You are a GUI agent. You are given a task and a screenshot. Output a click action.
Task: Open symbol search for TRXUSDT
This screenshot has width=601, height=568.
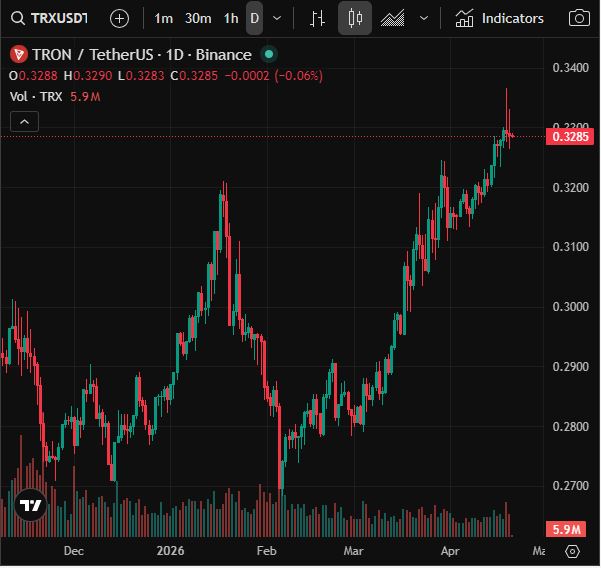pos(49,18)
